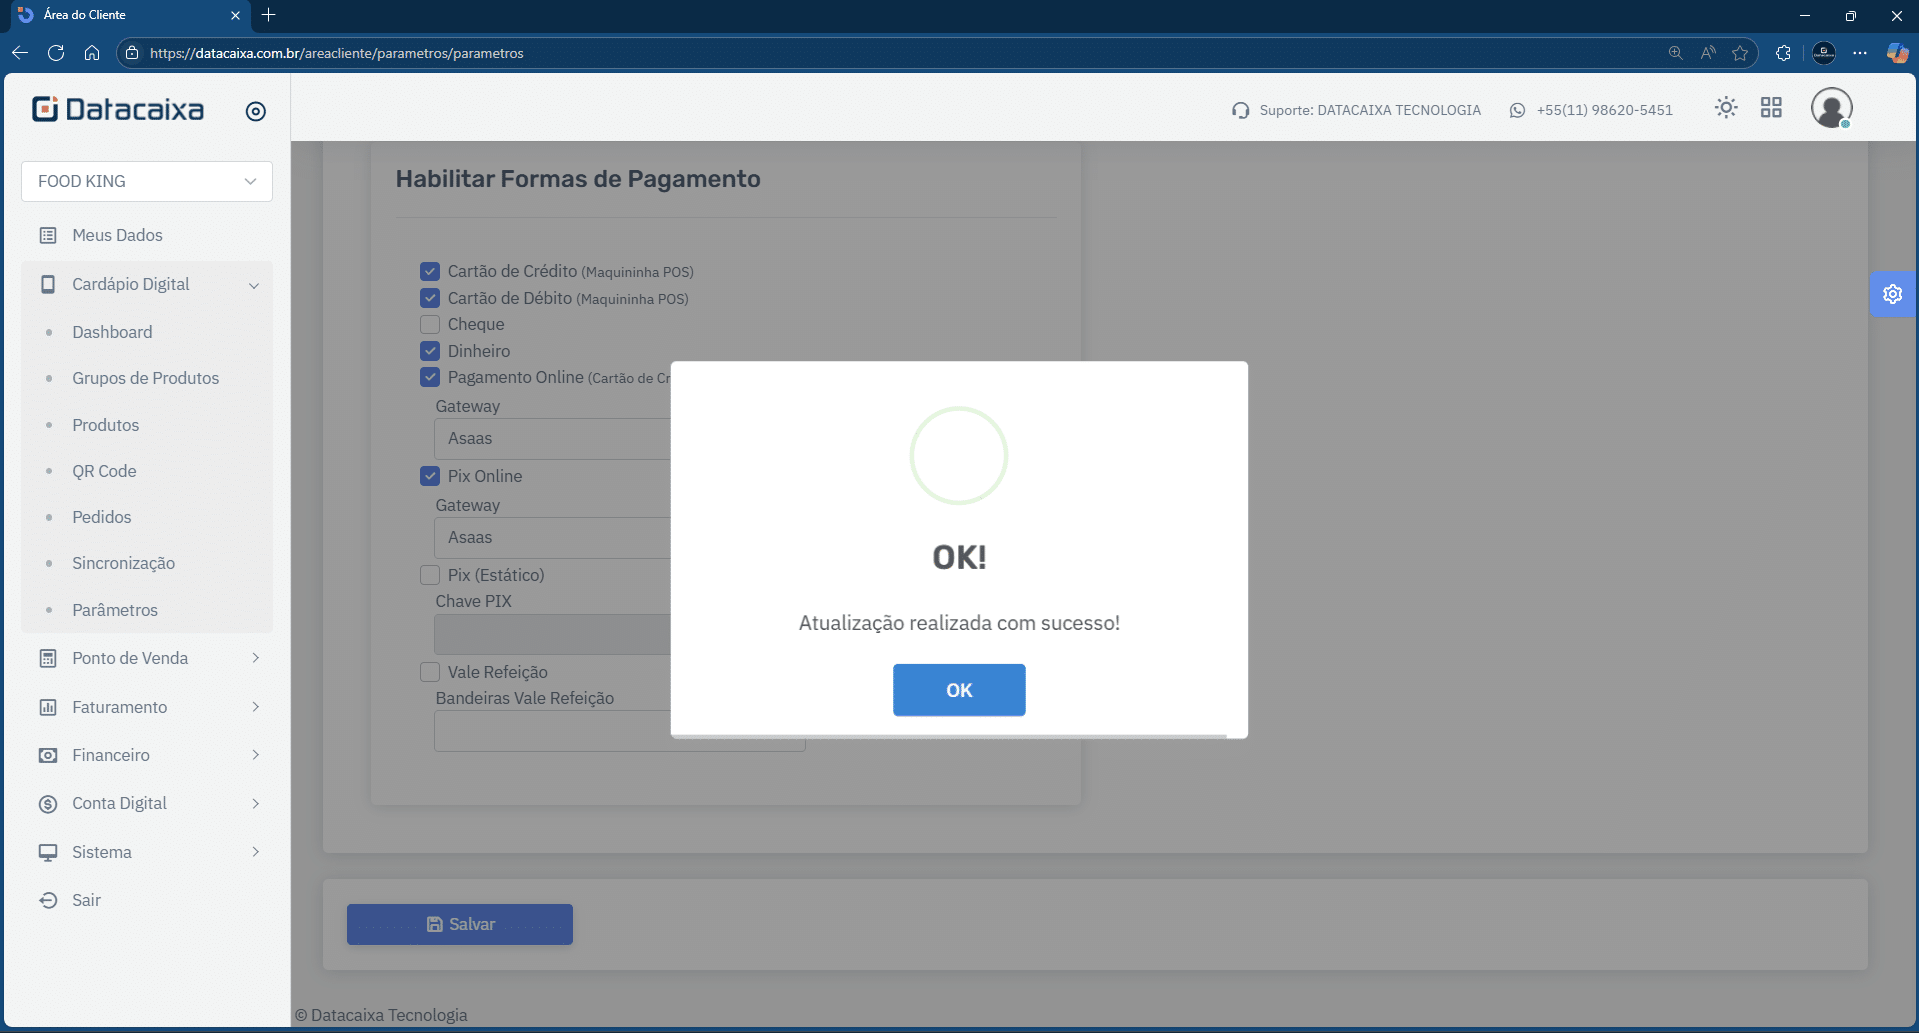Click the browser refresh icon
1919x1033 pixels.
pyautogui.click(x=56, y=53)
